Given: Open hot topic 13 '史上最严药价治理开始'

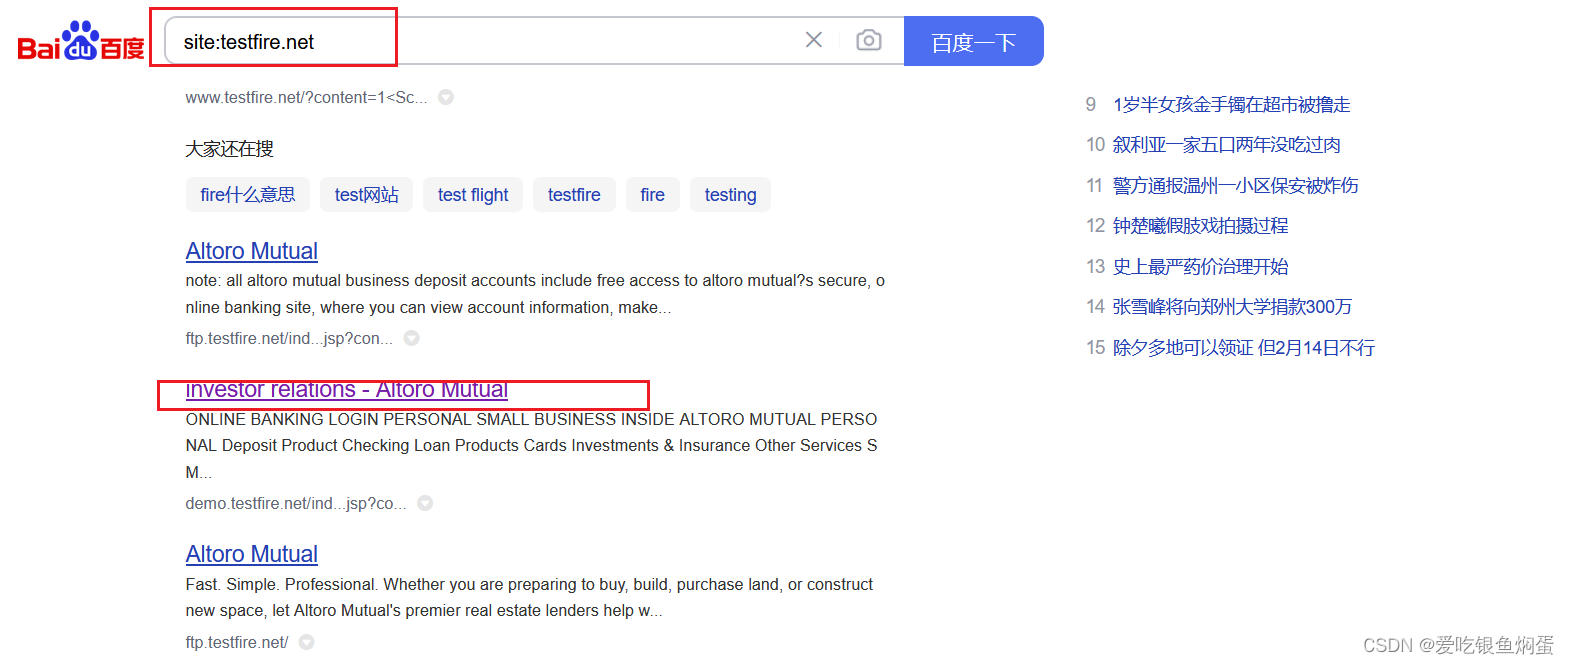Looking at the screenshot, I should (x=1200, y=267).
